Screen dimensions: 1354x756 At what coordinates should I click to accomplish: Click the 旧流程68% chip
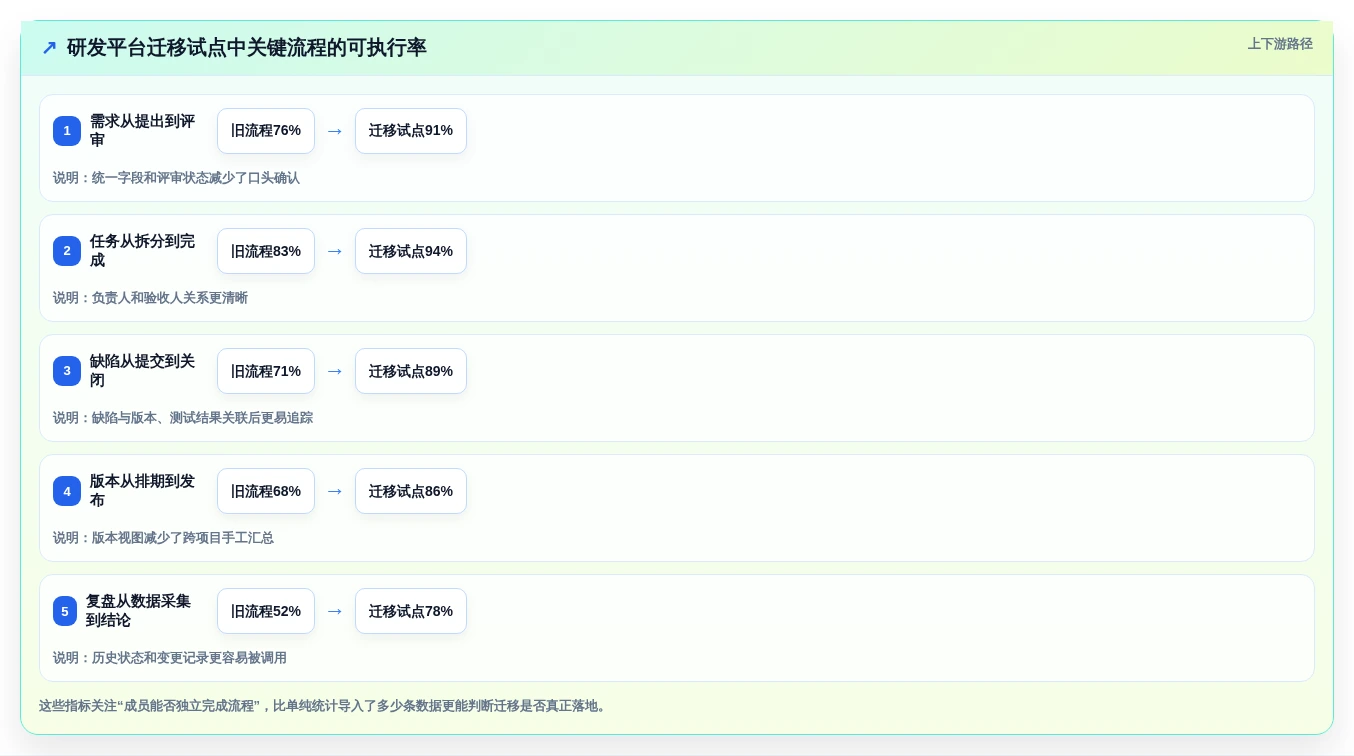266,491
